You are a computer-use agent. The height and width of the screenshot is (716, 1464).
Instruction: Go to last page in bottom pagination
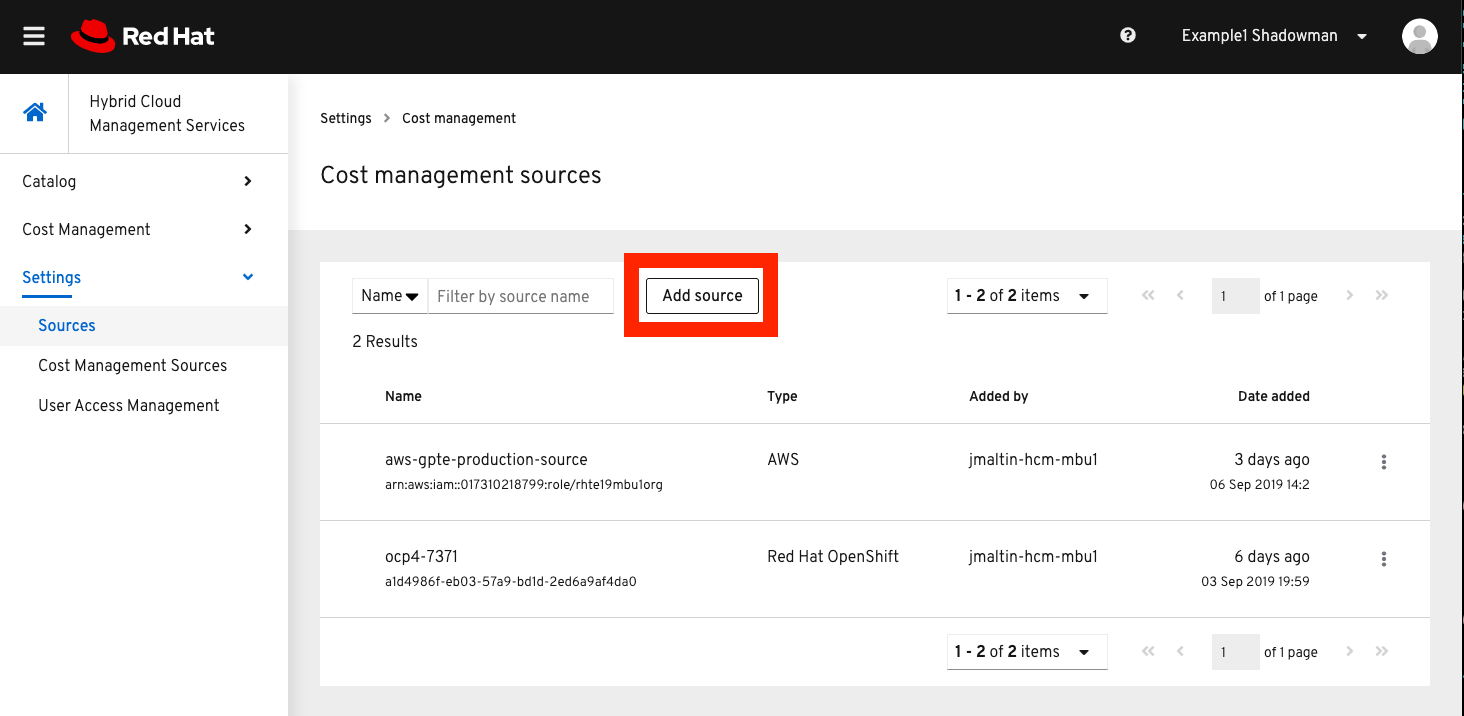pyautogui.click(x=1382, y=651)
